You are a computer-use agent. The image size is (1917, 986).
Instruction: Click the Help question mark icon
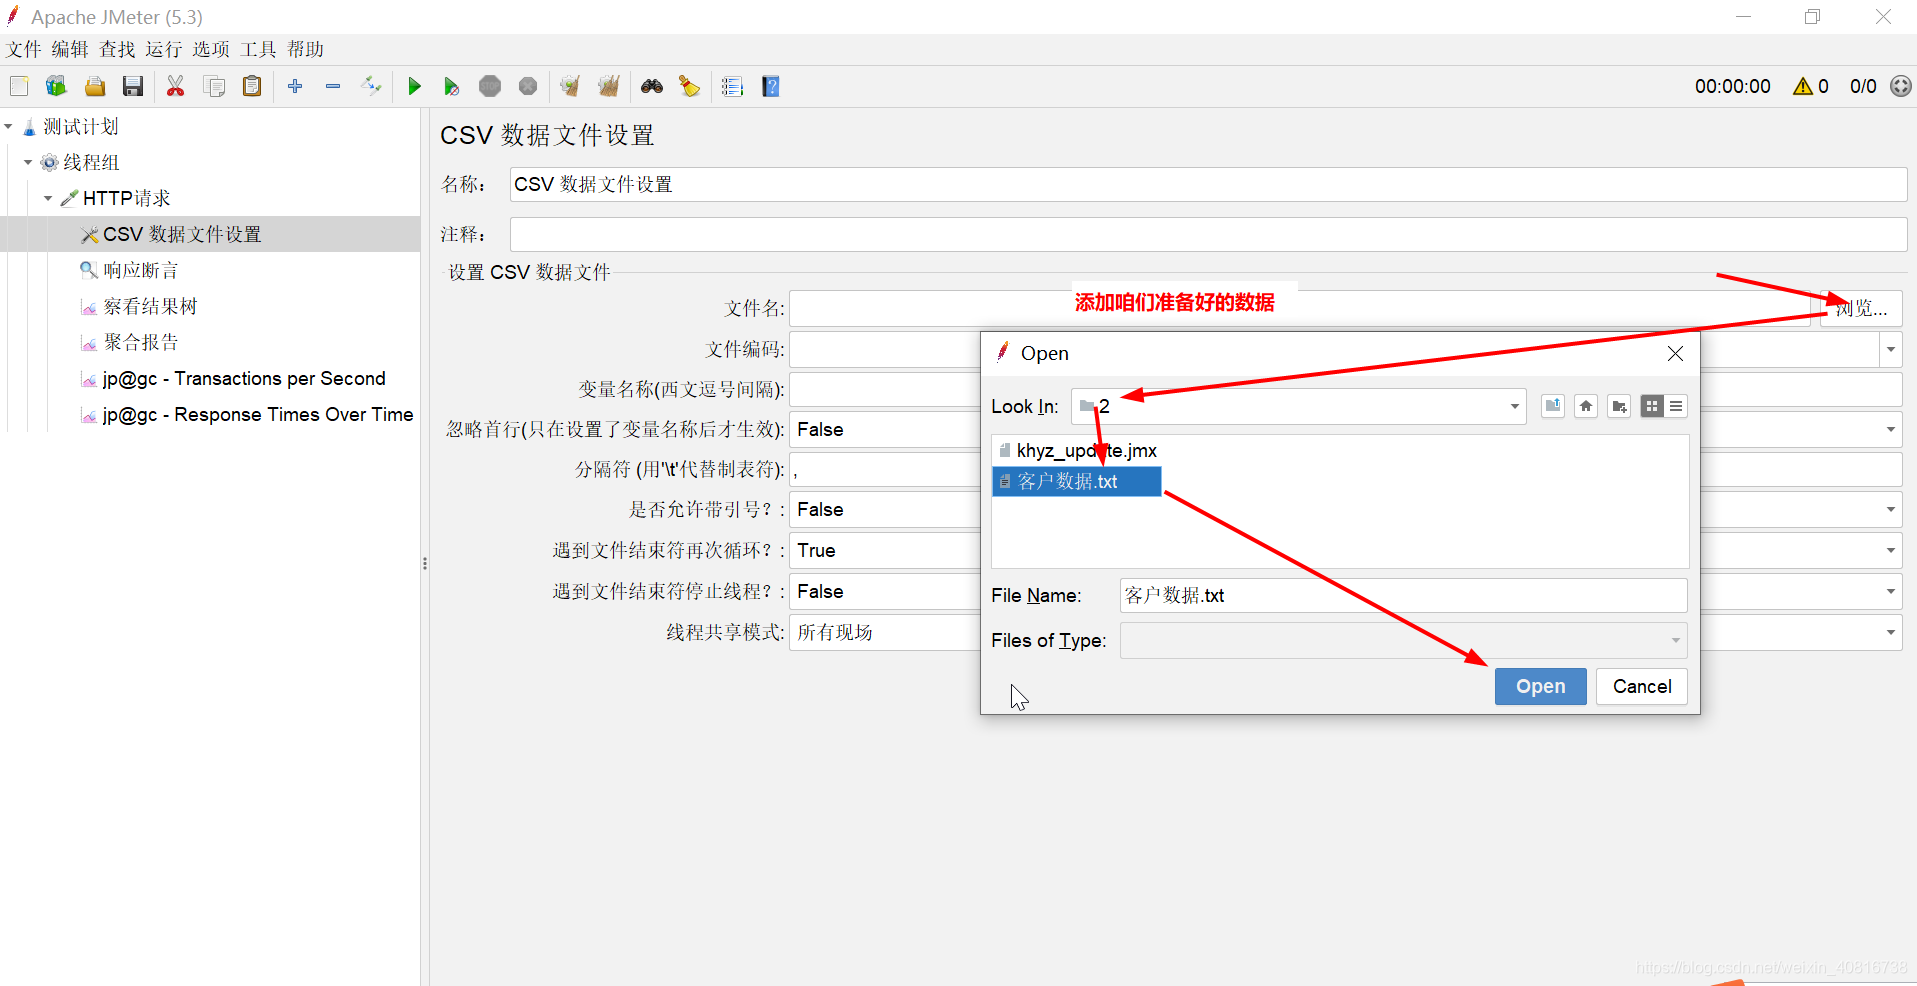click(771, 87)
